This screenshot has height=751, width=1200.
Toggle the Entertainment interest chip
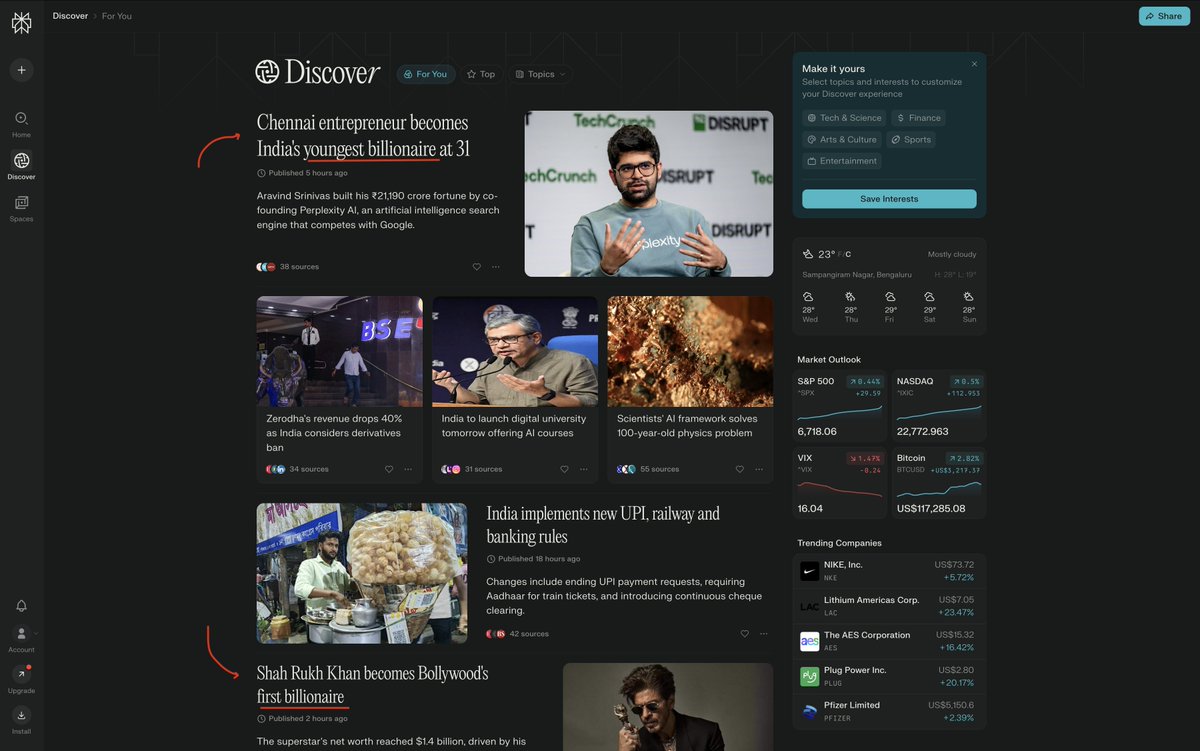coord(842,161)
